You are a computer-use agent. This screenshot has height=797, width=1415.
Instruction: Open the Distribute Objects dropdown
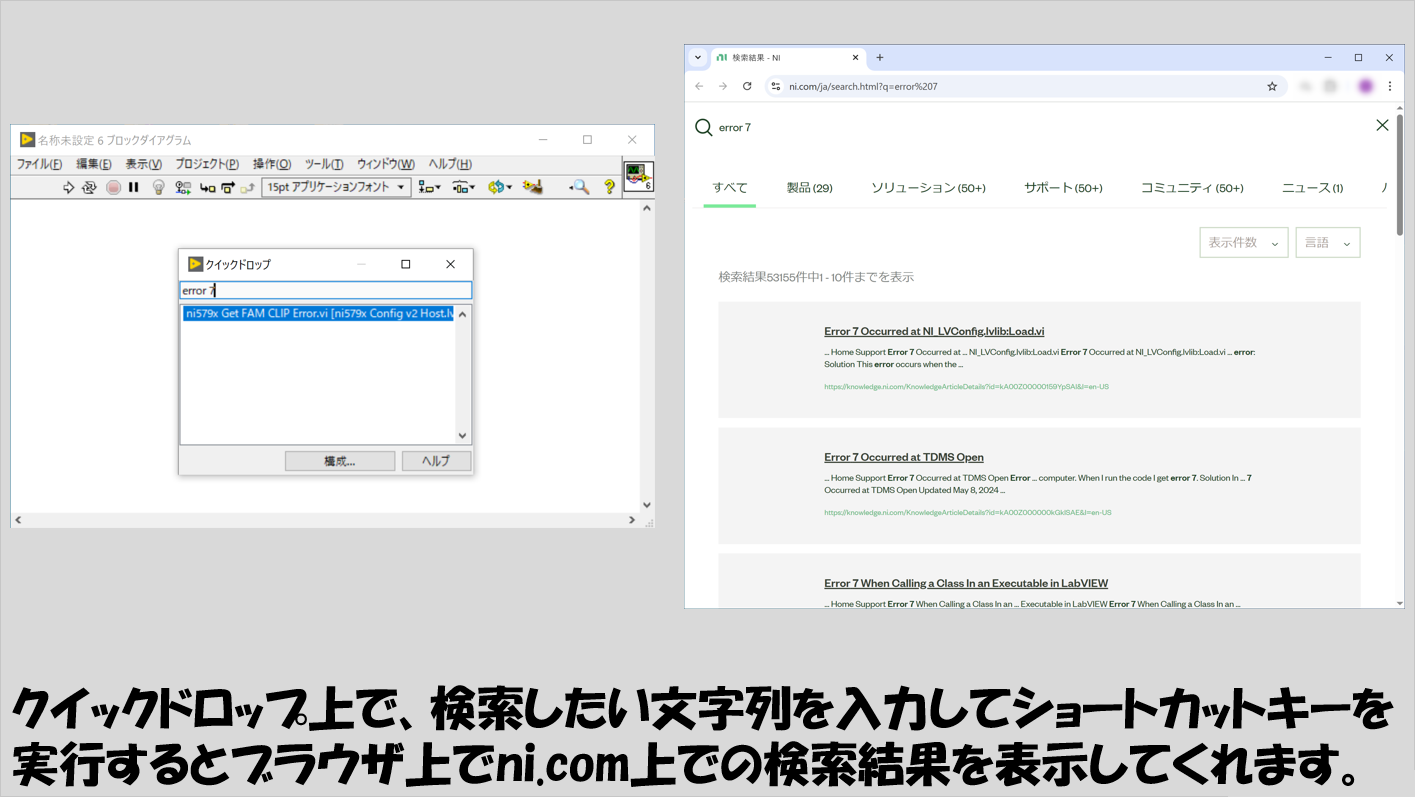pos(463,187)
